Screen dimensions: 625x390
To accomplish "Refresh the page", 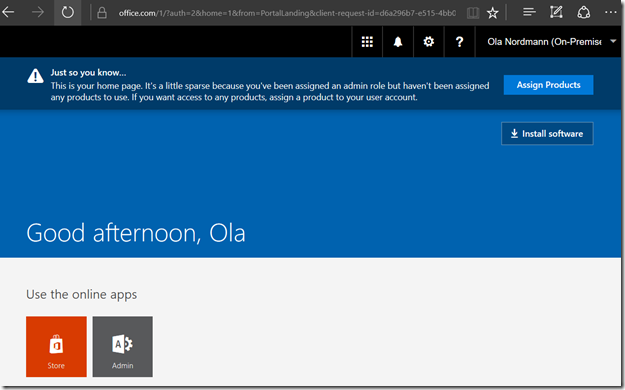I will tap(67, 12).
